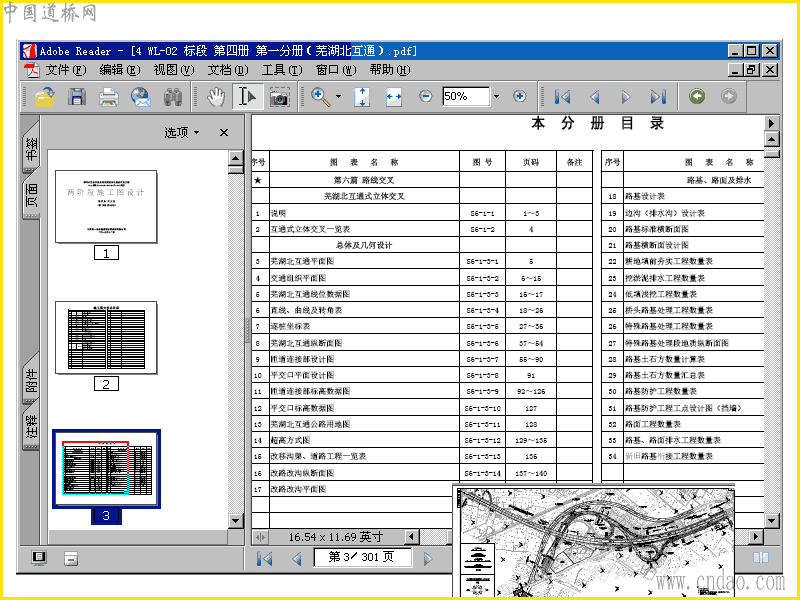Open the Zoom tool dropdown arrow
Viewport: 800px width, 600px height.
(x=338, y=96)
